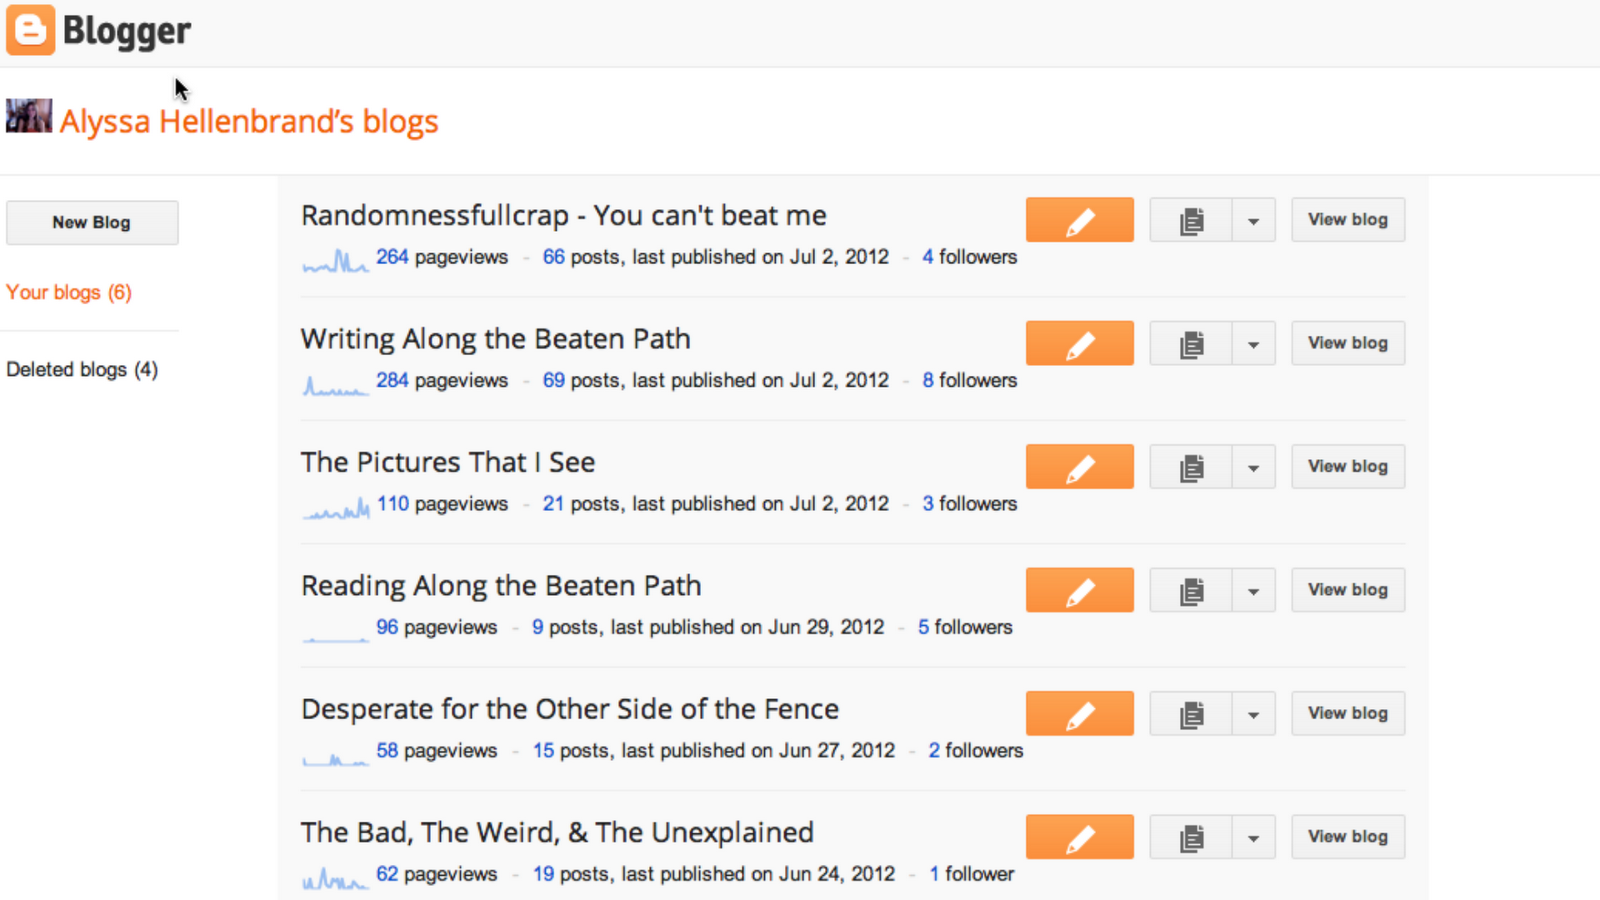Viewport: 1600px width, 900px height.
Task: Click pencil icon for Desperate for the Other Side blog
Action: (x=1079, y=713)
